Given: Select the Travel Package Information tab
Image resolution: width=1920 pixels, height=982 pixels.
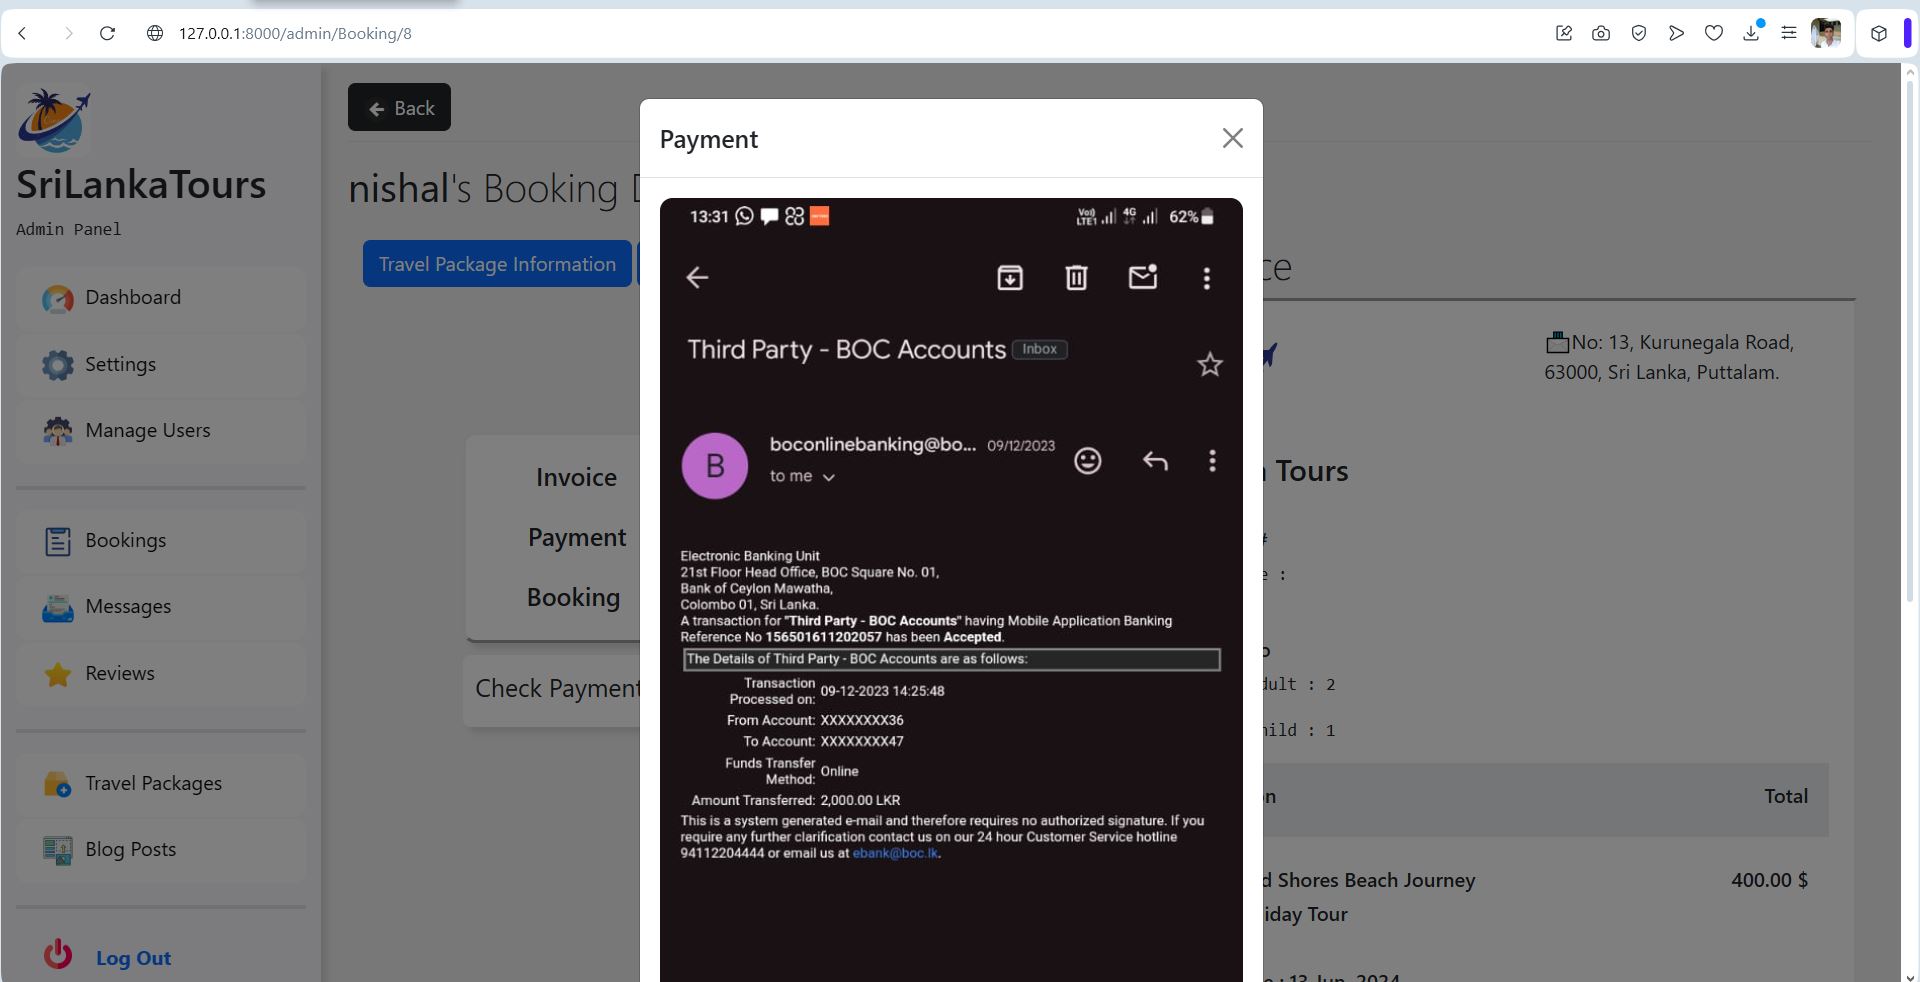Looking at the screenshot, I should pyautogui.click(x=497, y=264).
